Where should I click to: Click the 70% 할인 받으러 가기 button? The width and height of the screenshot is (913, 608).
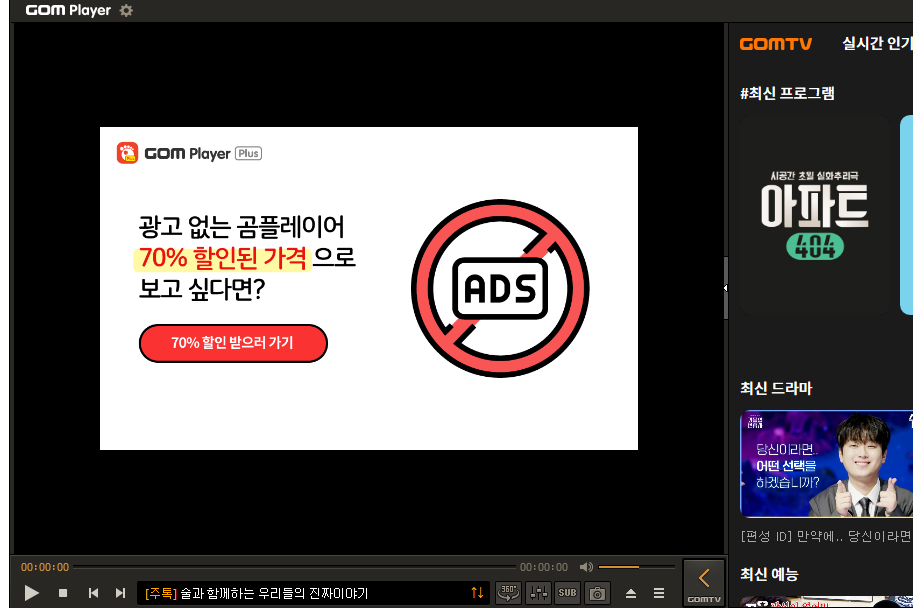tap(233, 343)
